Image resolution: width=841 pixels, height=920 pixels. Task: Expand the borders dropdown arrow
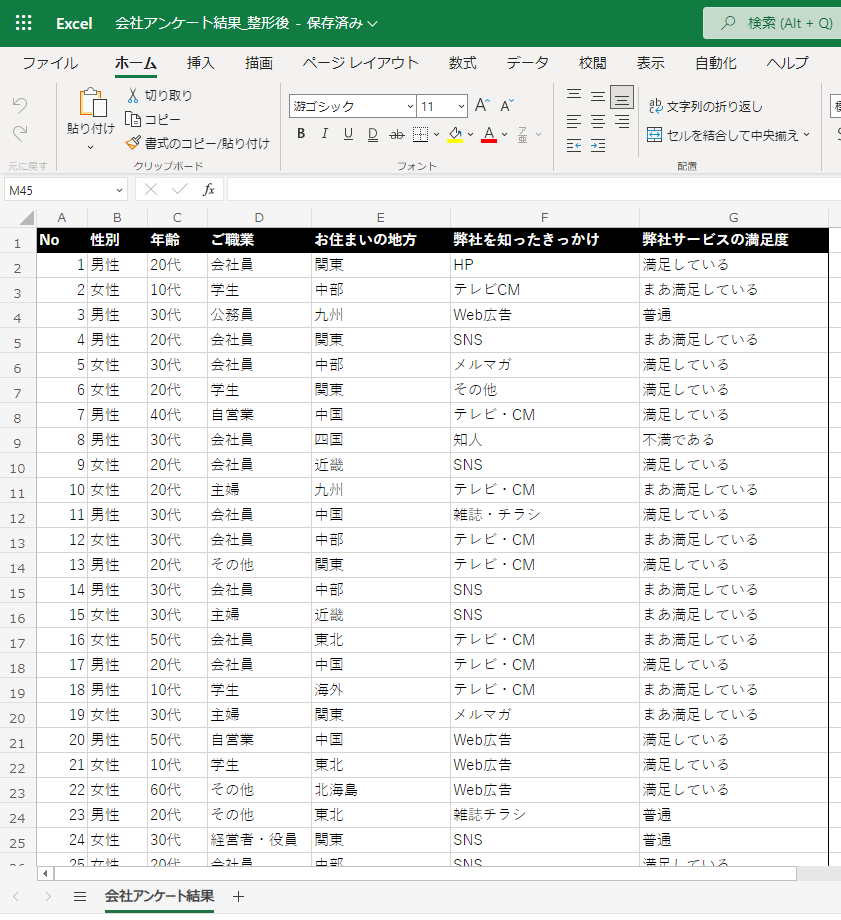[x=436, y=134]
